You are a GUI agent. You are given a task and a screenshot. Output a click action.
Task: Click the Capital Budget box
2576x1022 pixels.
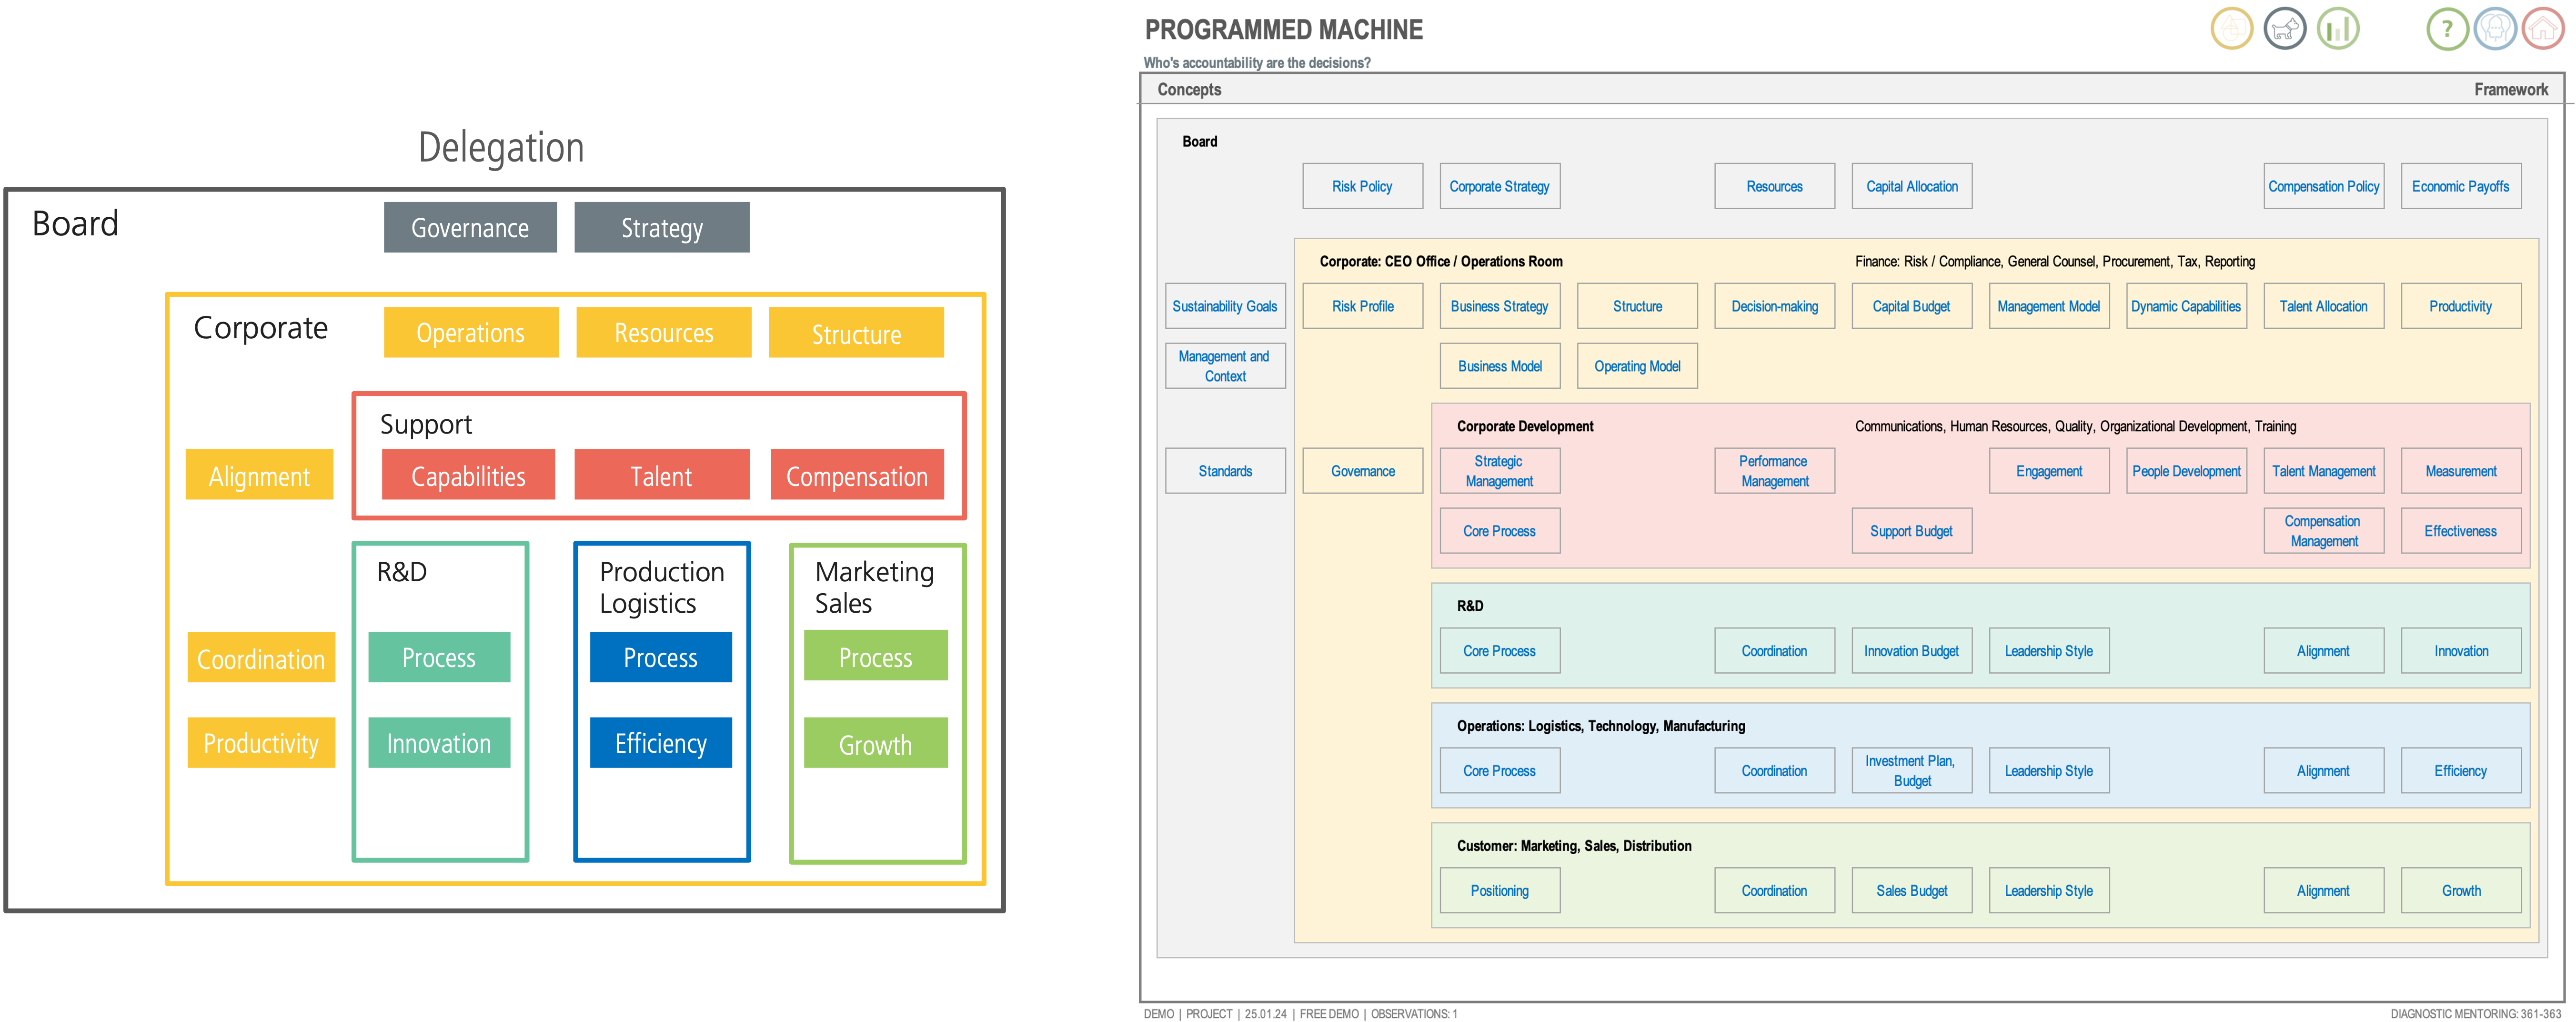click(1911, 306)
